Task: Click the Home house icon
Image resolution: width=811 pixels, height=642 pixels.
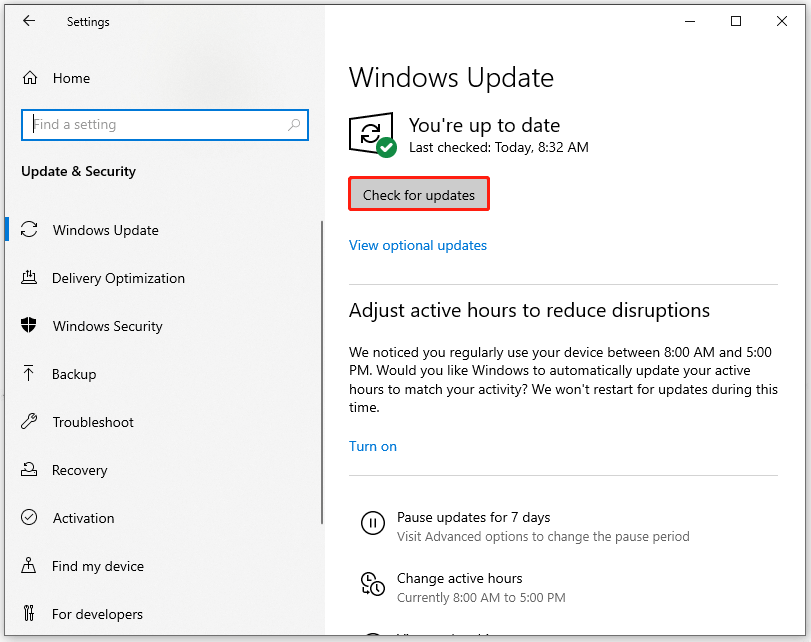Action: click(x=30, y=78)
